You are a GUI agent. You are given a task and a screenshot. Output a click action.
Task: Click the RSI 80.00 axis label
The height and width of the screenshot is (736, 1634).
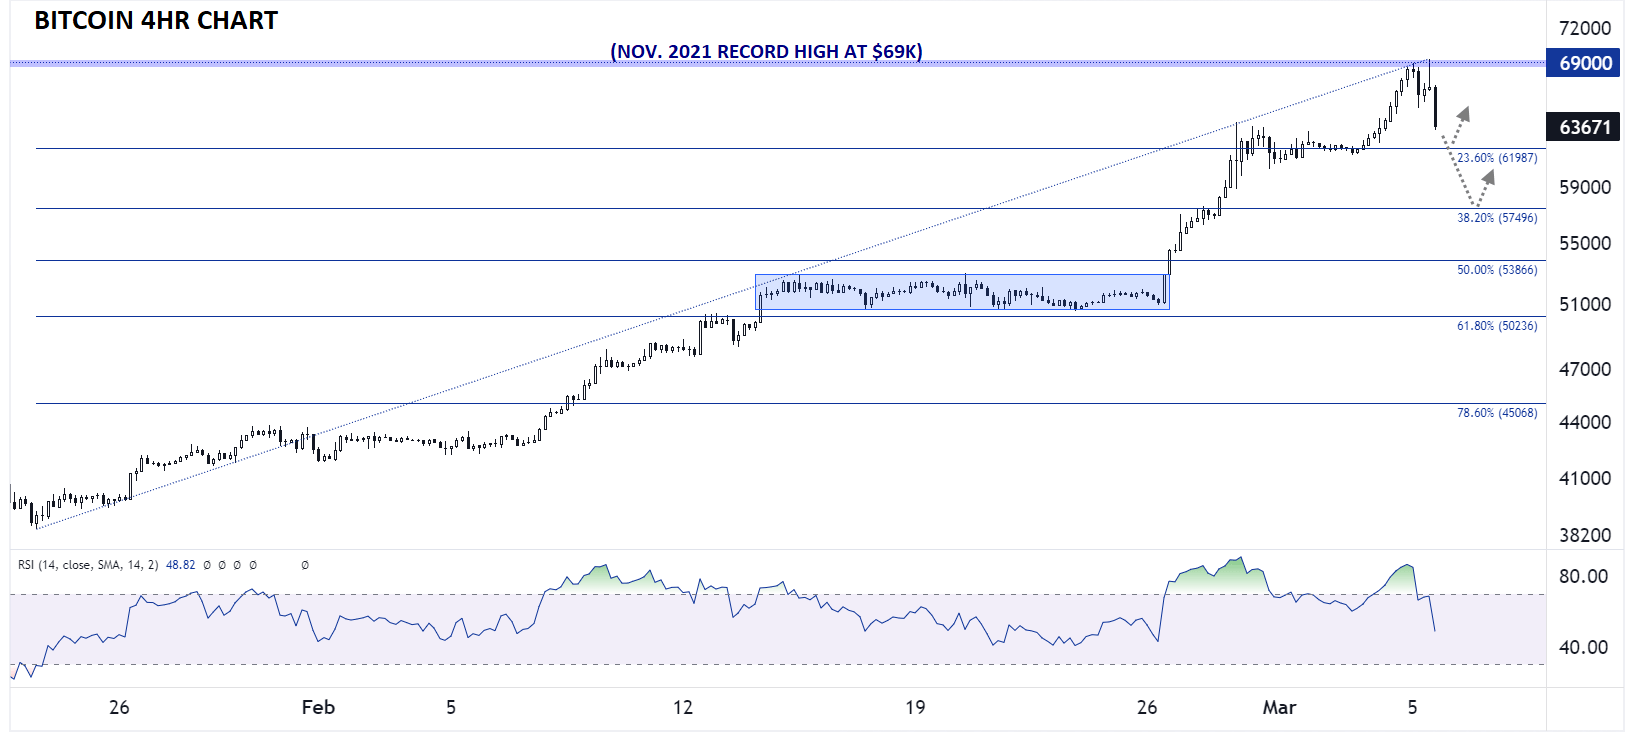pos(1583,576)
